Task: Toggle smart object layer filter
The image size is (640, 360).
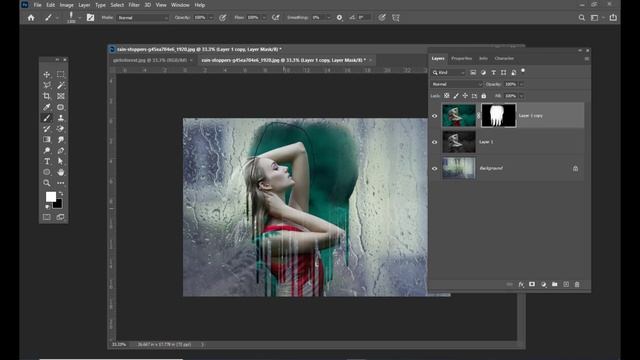Action: [x=514, y=72]
